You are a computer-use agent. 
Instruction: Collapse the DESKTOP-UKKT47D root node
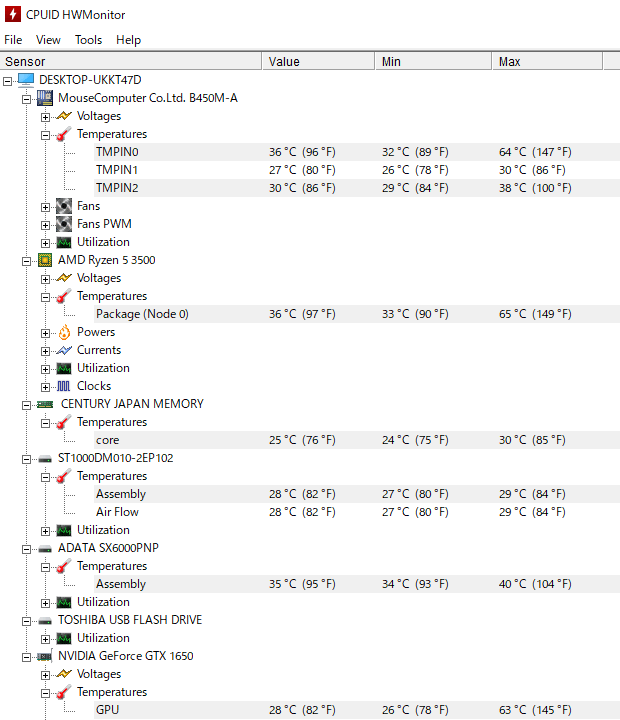(x=7, y=81)
